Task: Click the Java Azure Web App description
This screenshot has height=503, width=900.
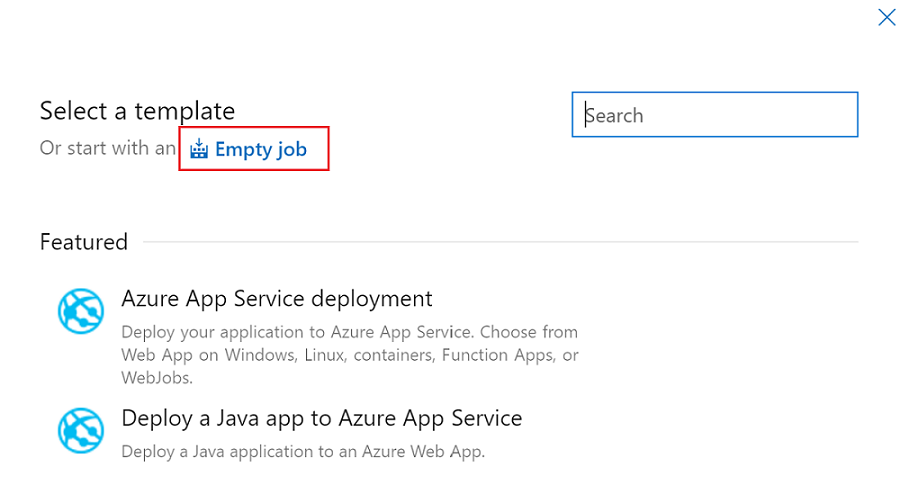Action: pos(302,451)
